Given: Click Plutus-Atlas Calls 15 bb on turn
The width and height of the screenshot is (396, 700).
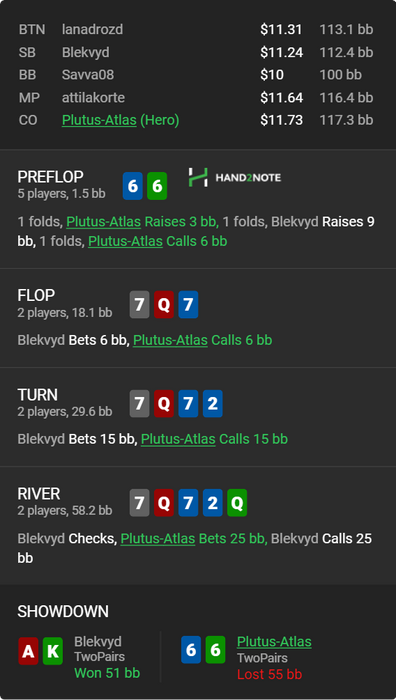Looking at the screenshot, I should [x=214, y=439].
